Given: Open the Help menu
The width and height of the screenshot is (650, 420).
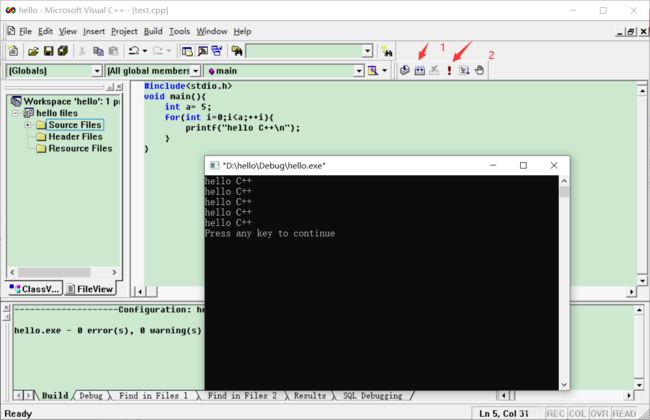Looking at the screenshot, I should coord(243,32).
